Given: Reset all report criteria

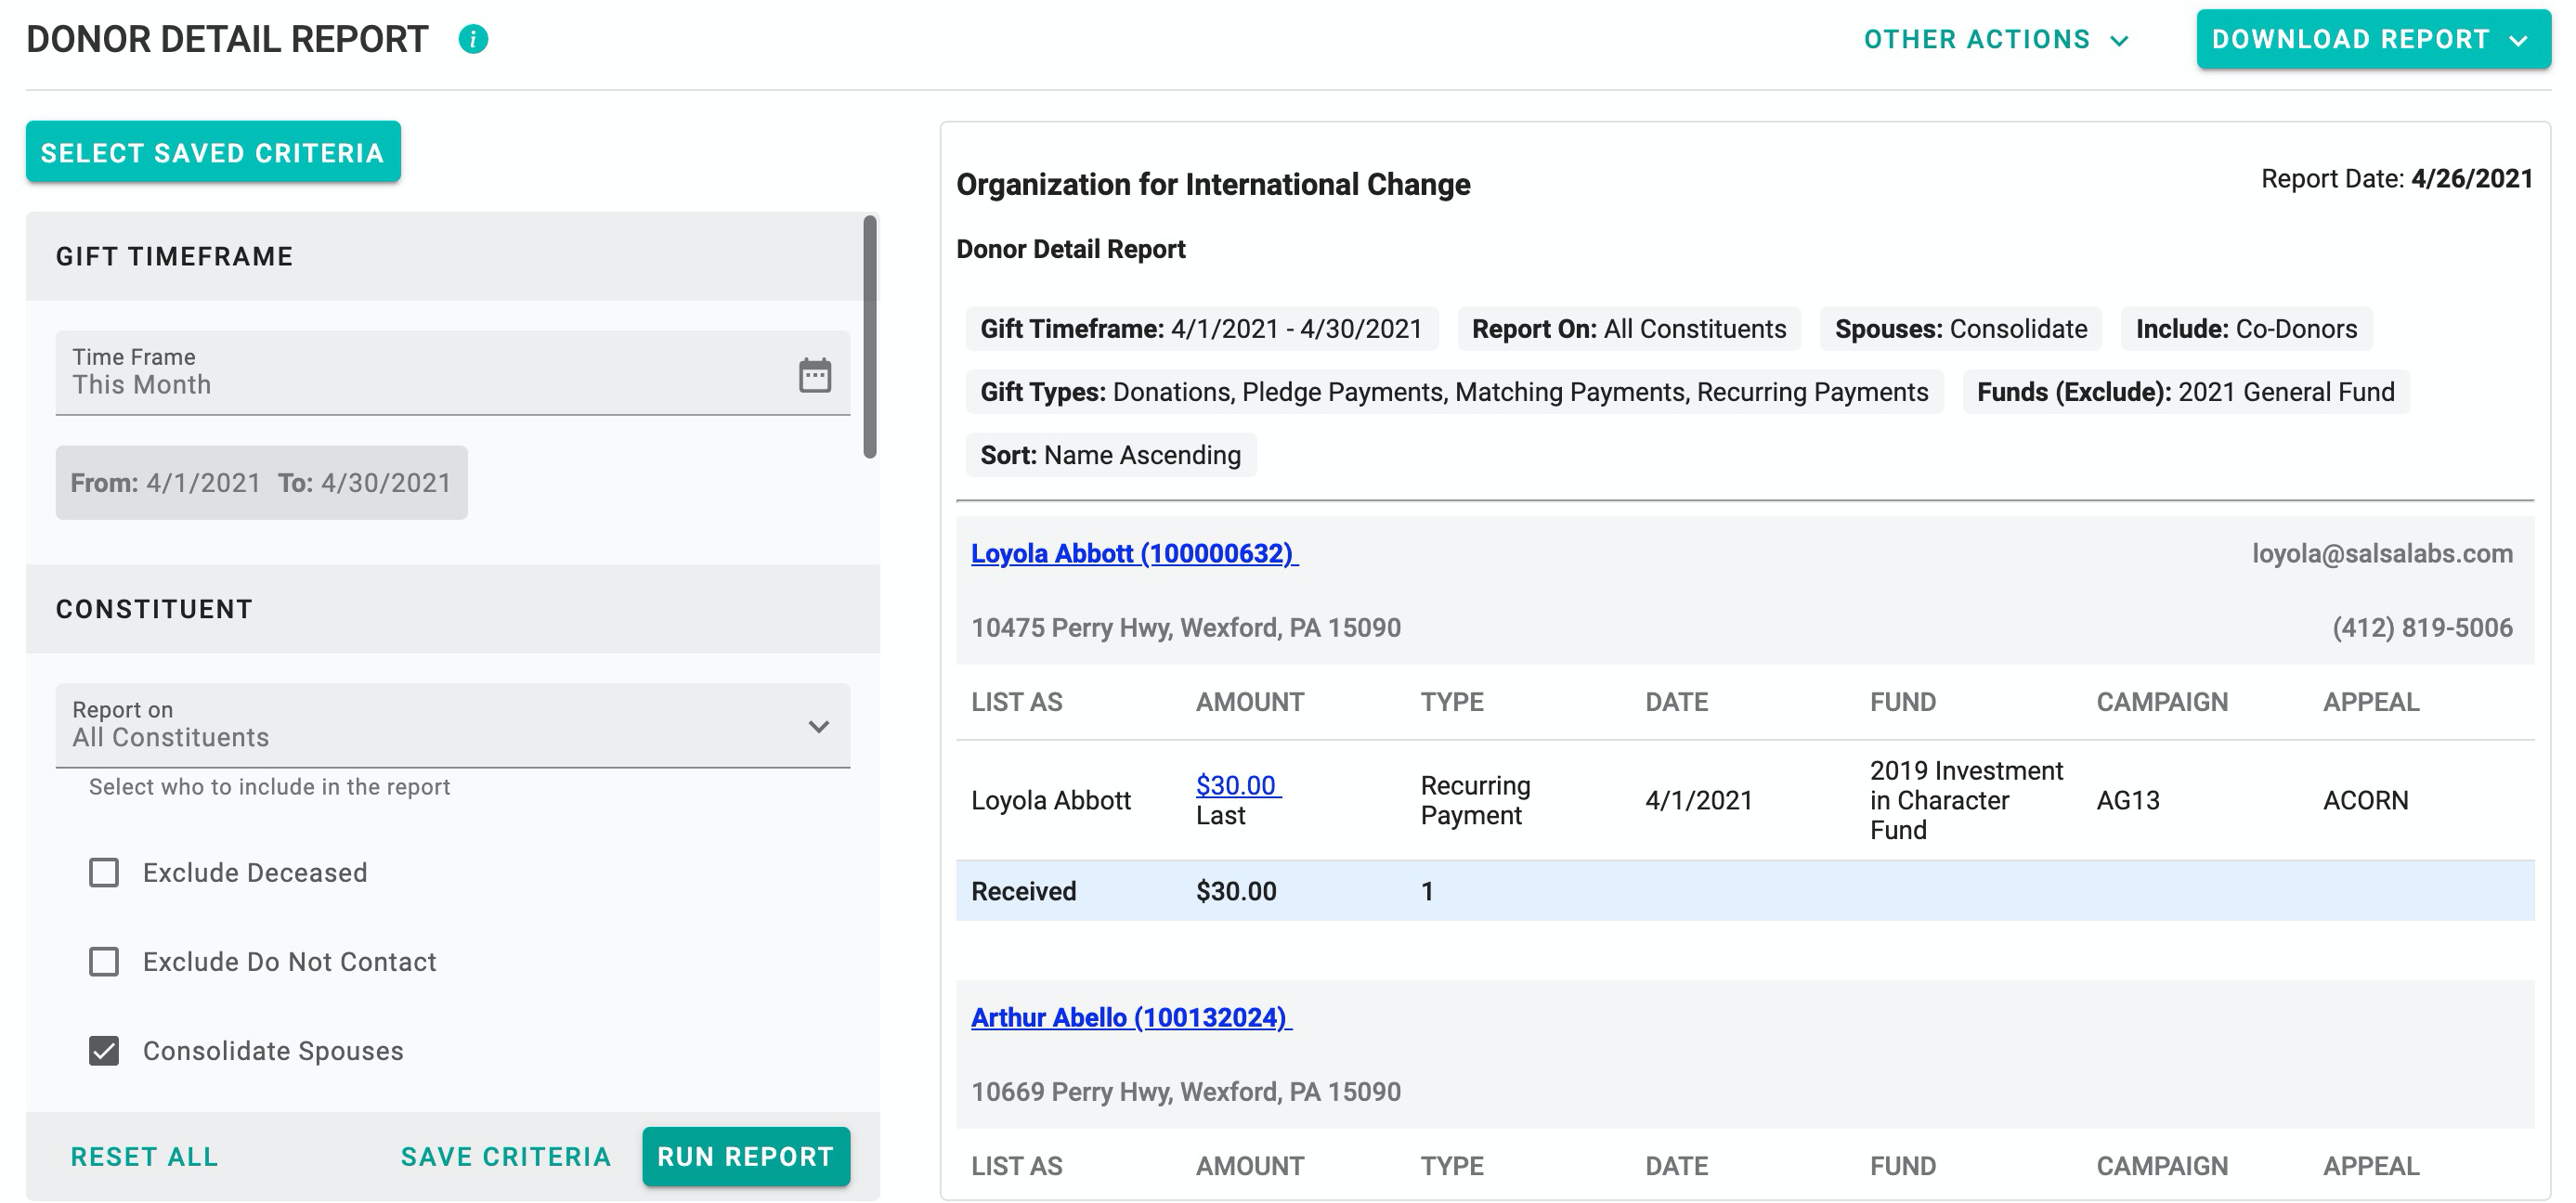Looking at the screenshot, I should click(143, 1157).
